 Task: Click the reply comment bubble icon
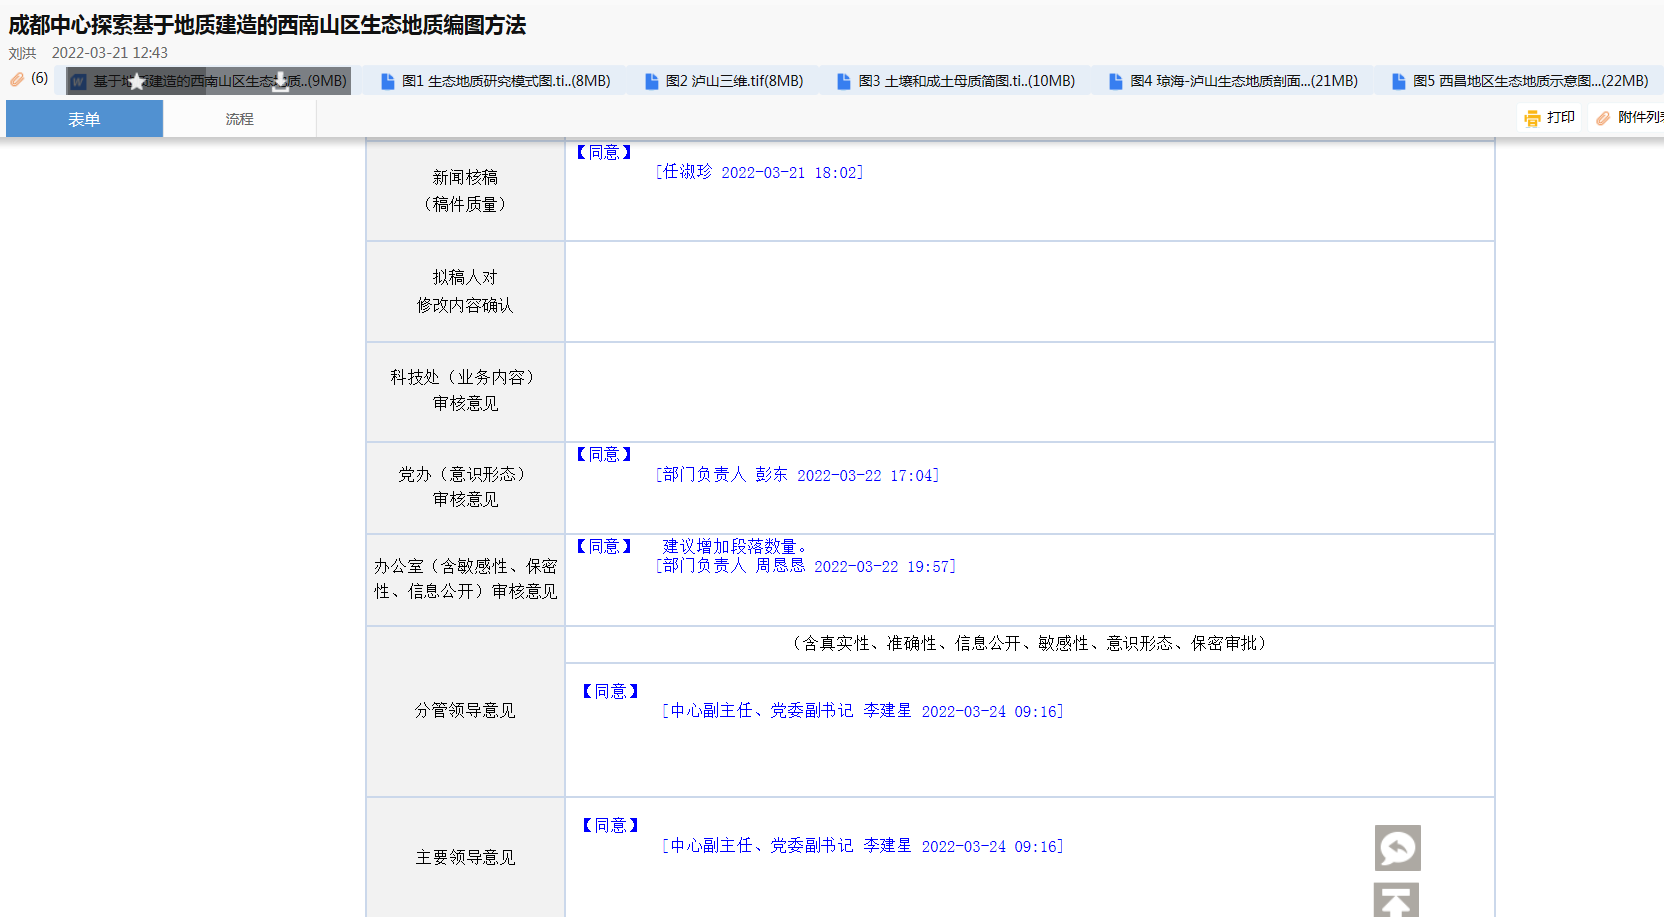pos(1397,848)
